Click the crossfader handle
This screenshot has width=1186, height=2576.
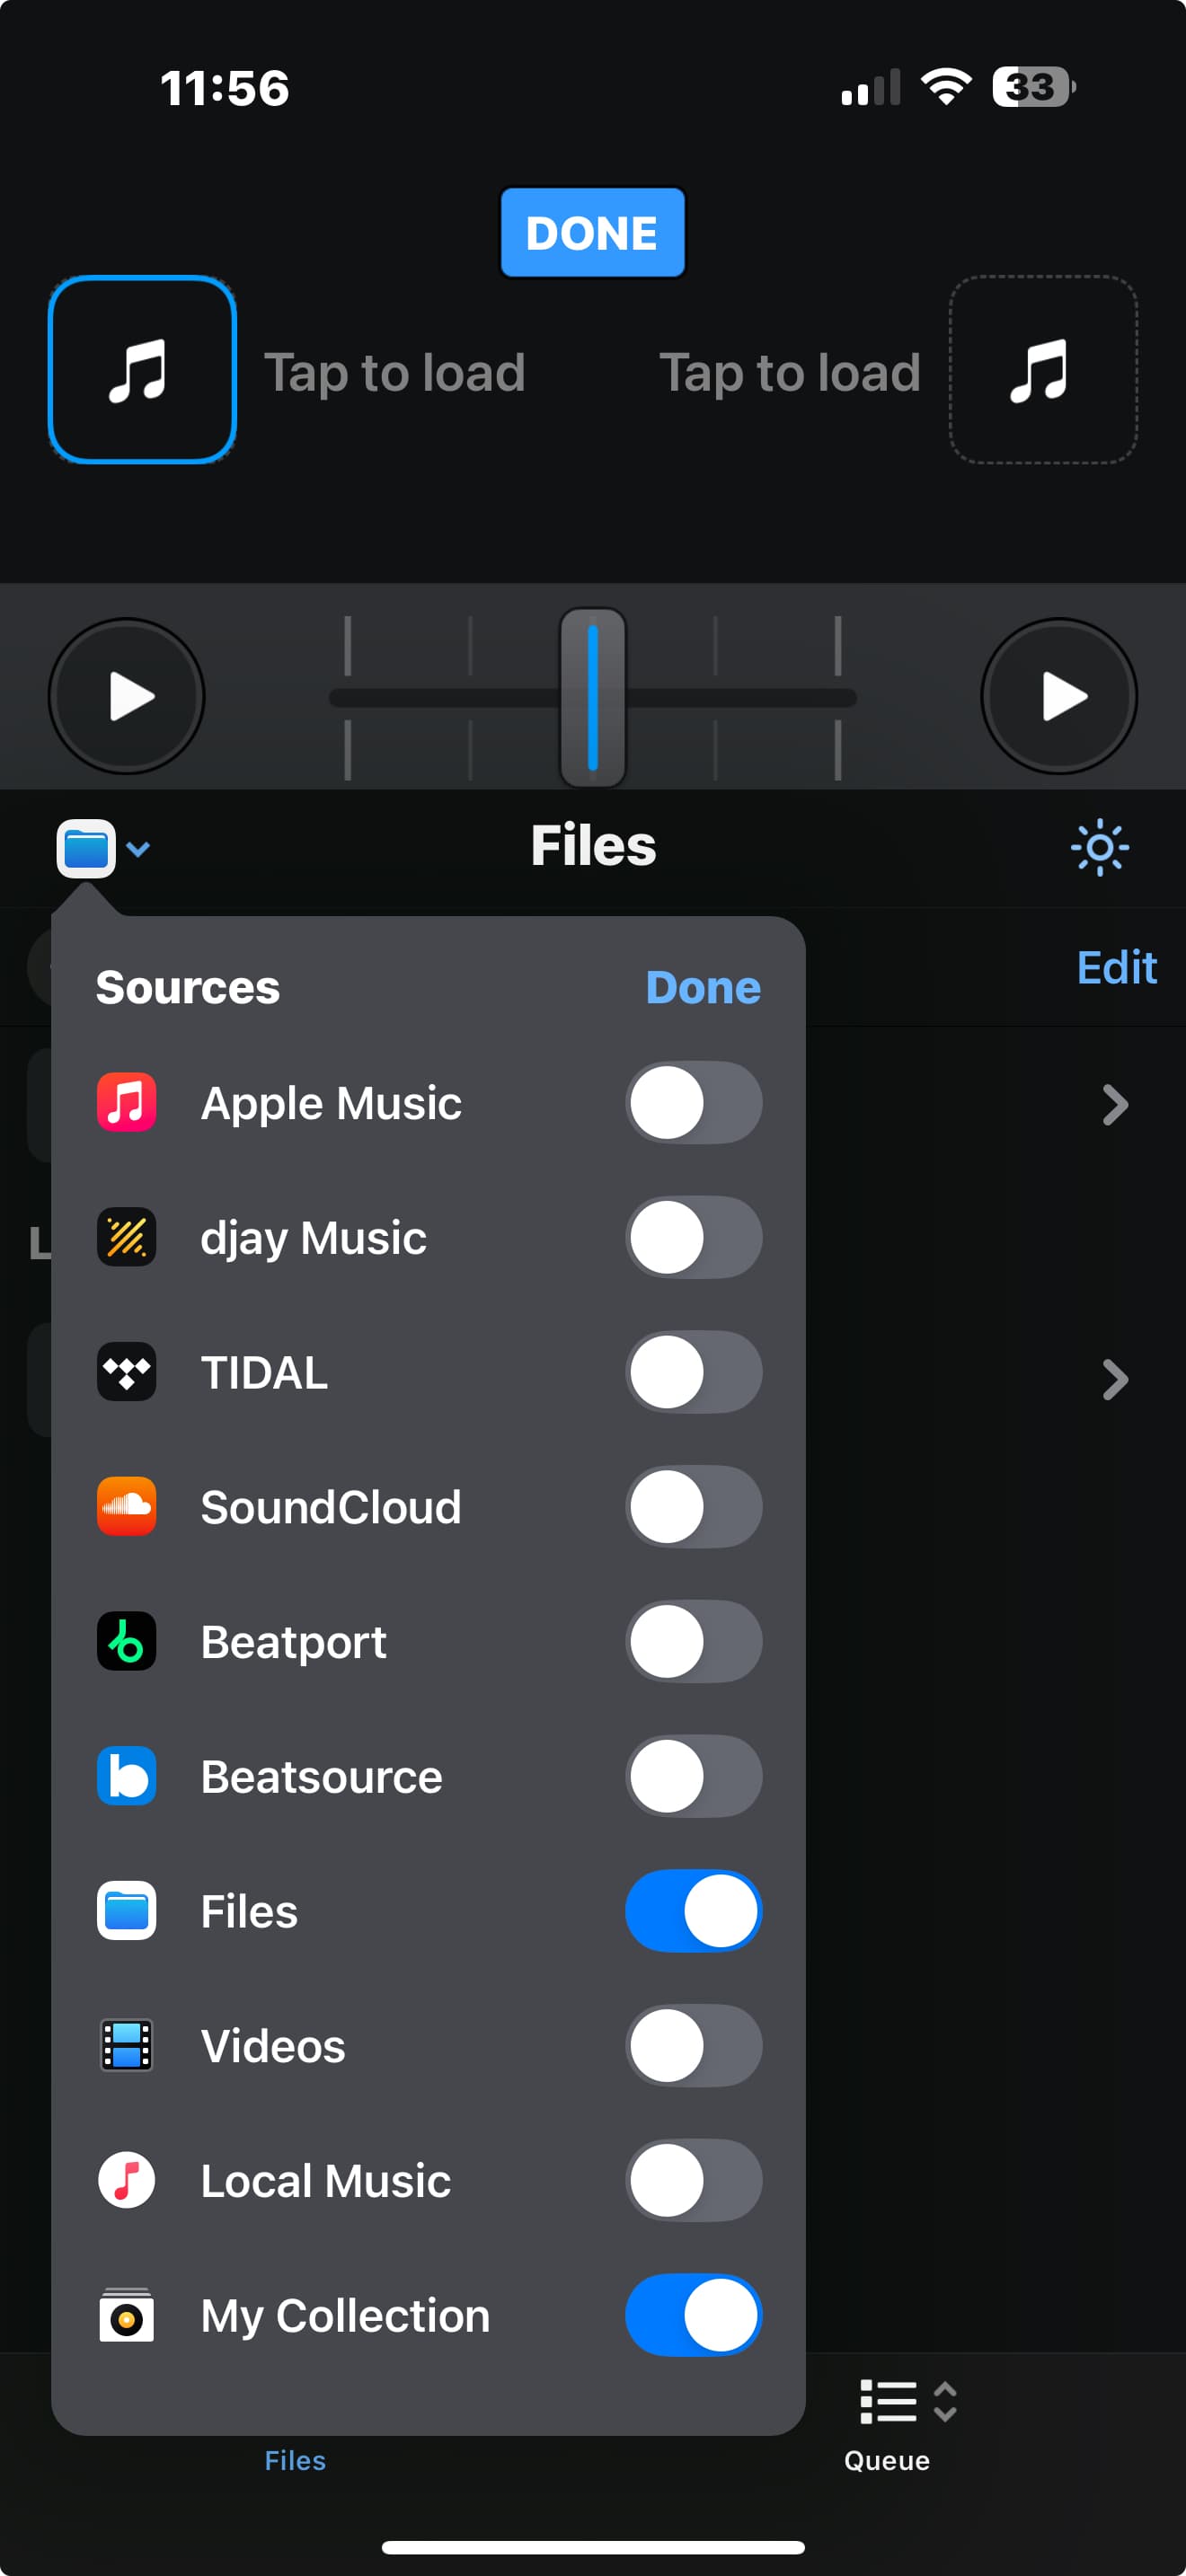(x=593, y=697)
